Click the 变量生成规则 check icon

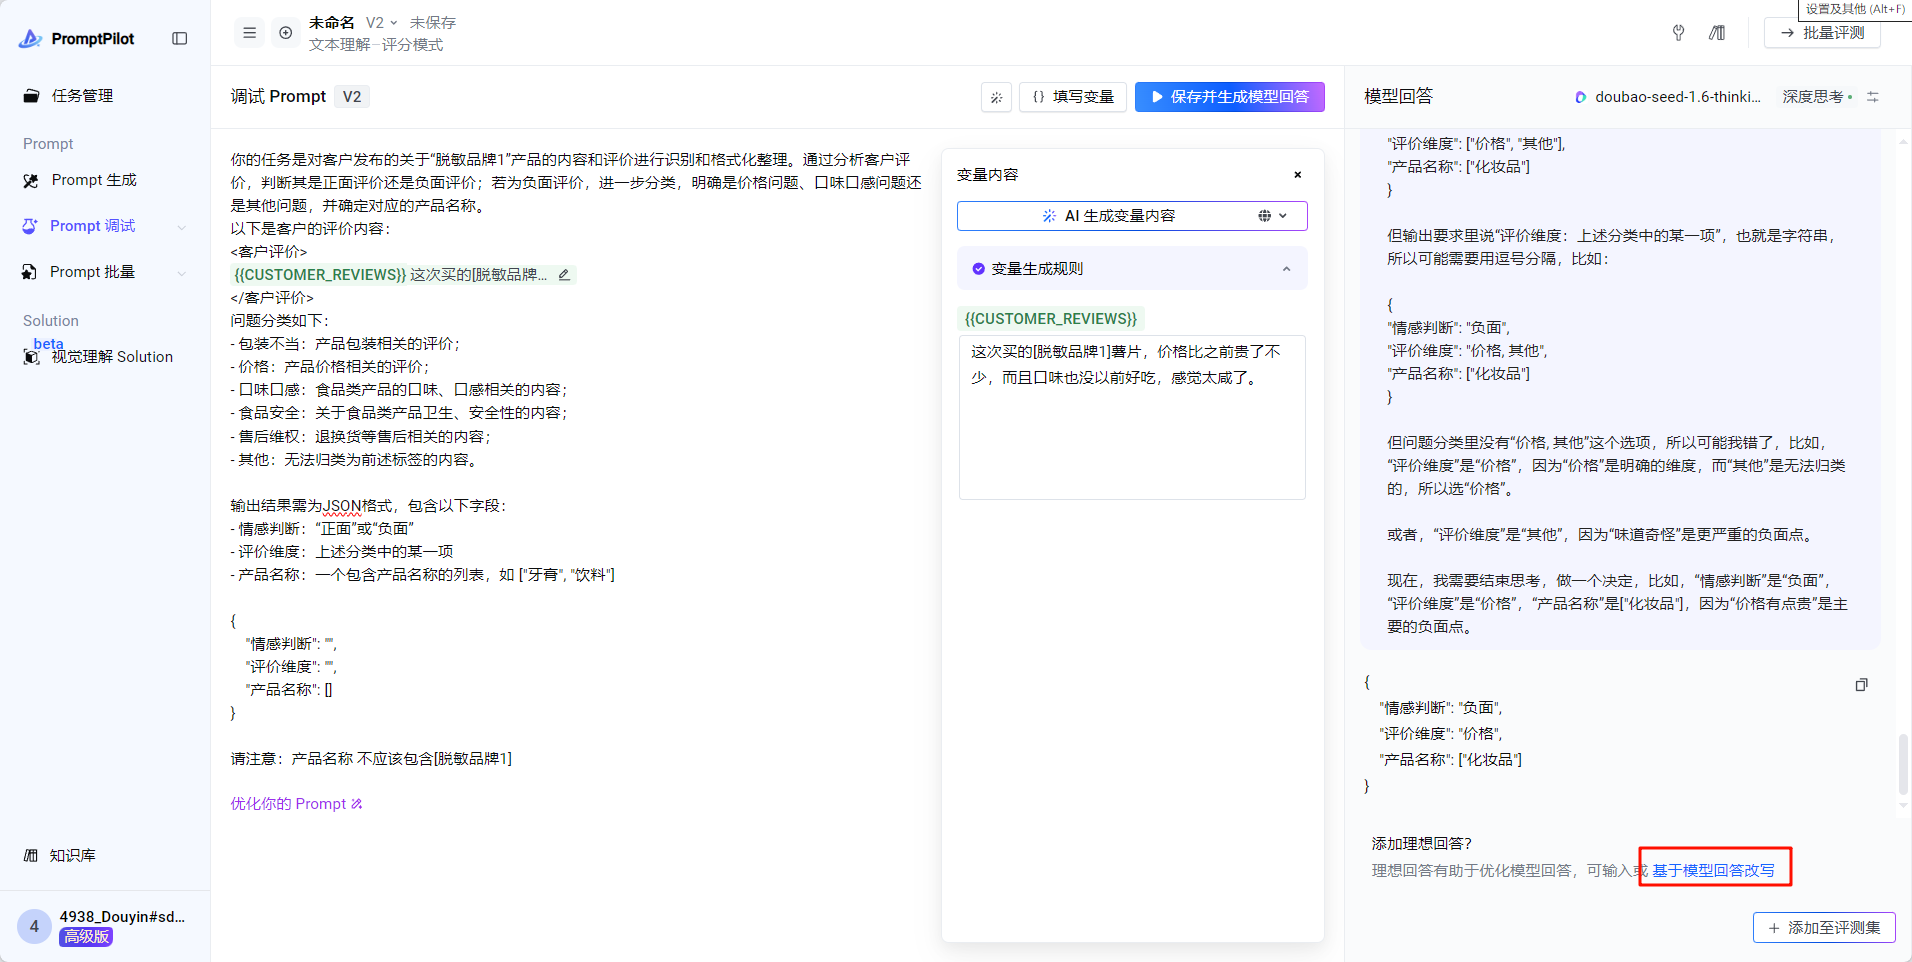pos(978,269)
